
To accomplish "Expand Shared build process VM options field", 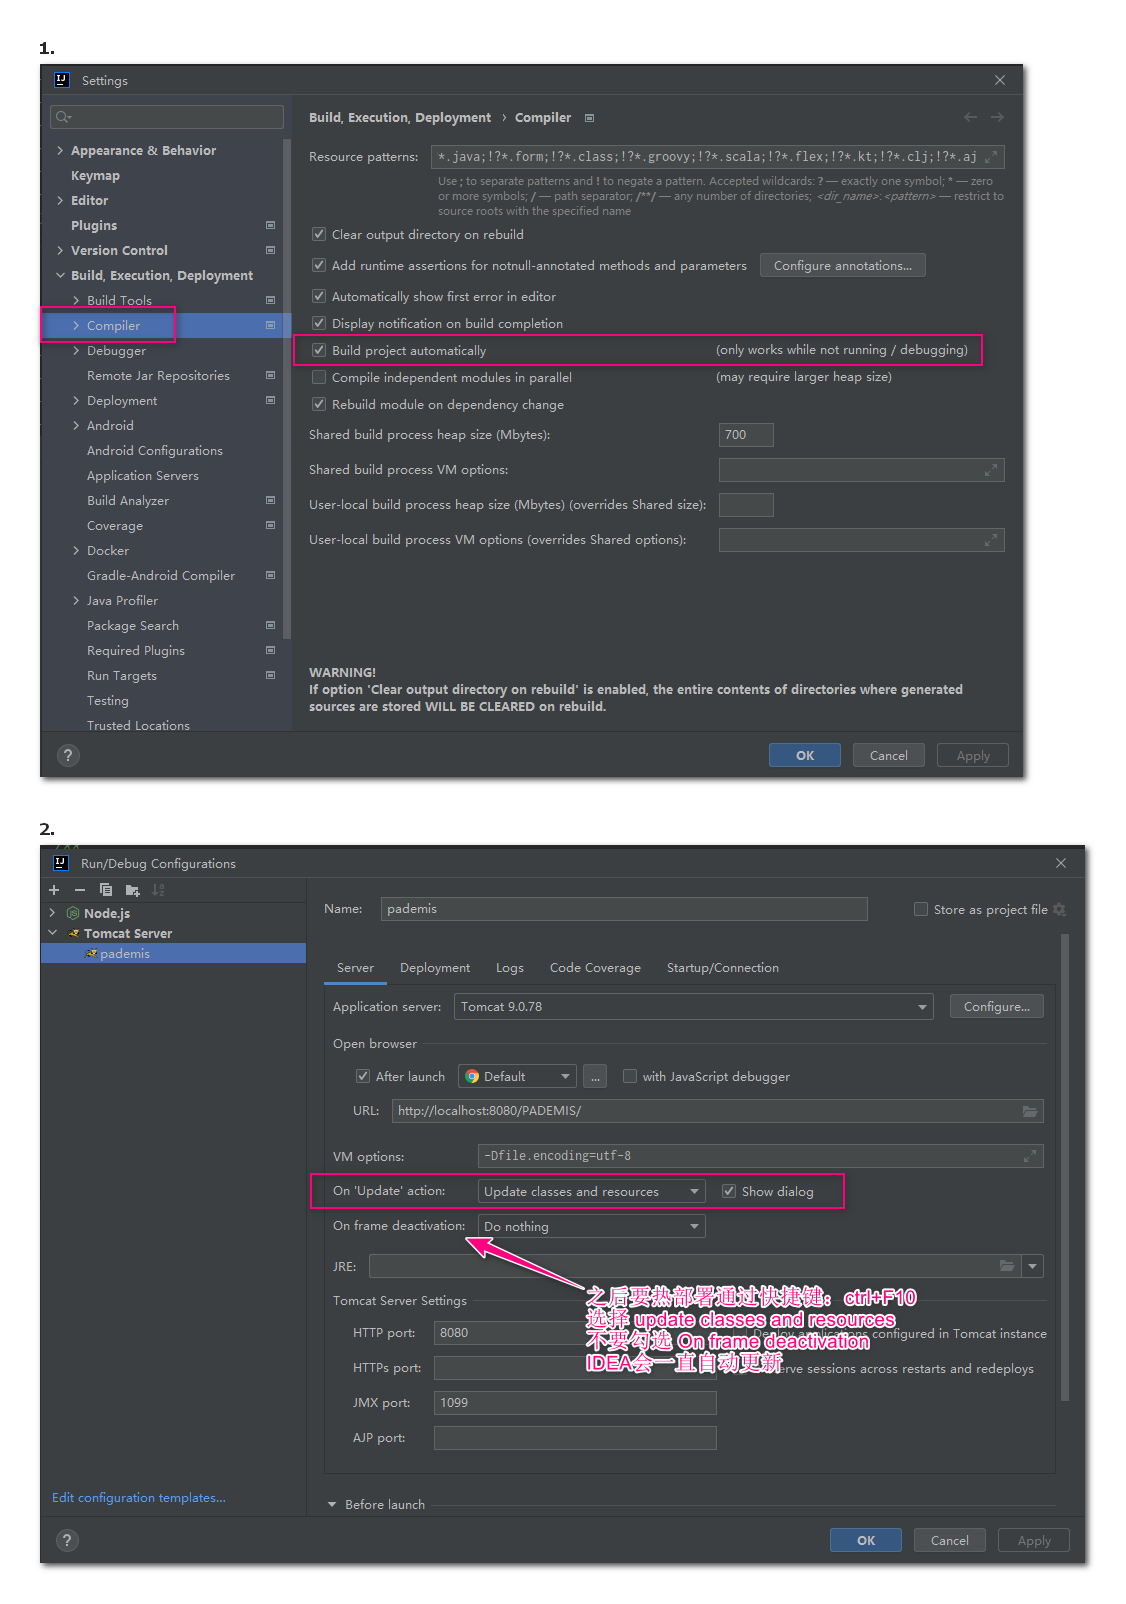I will pos(991,470).
